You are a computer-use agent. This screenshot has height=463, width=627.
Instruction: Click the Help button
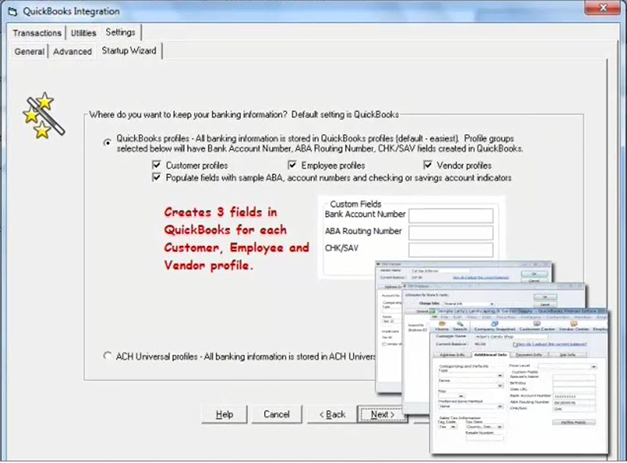click(x=224, y=414)
